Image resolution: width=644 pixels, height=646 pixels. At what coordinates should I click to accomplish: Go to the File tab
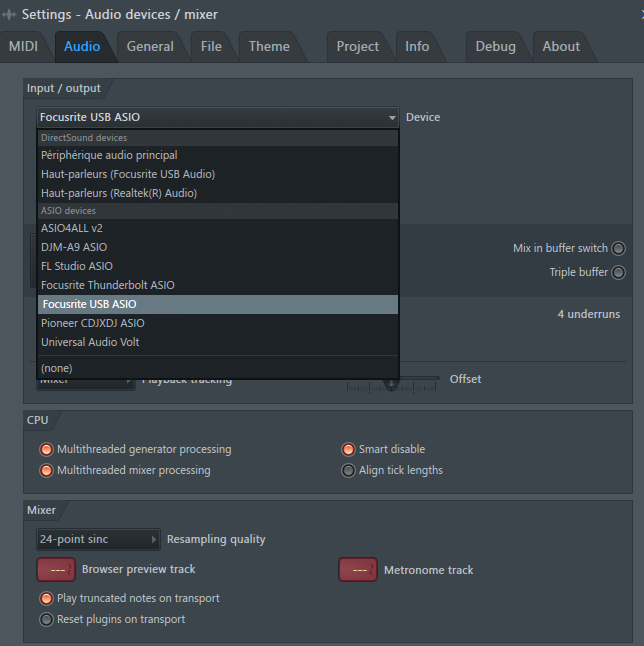pyautogui.click(x=211, y=47)
